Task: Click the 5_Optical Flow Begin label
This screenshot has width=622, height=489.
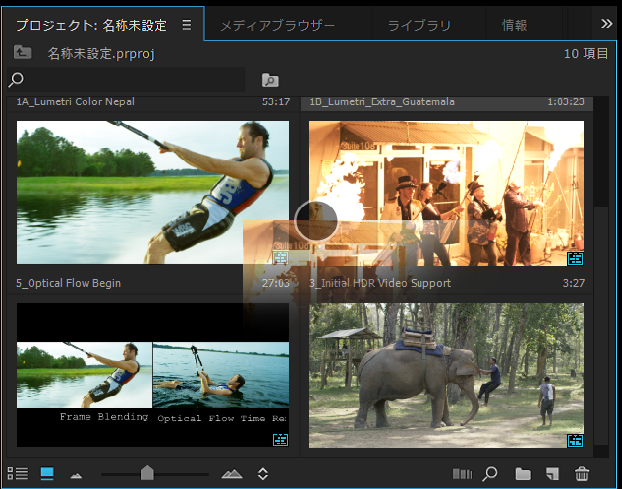Action: 68,283
